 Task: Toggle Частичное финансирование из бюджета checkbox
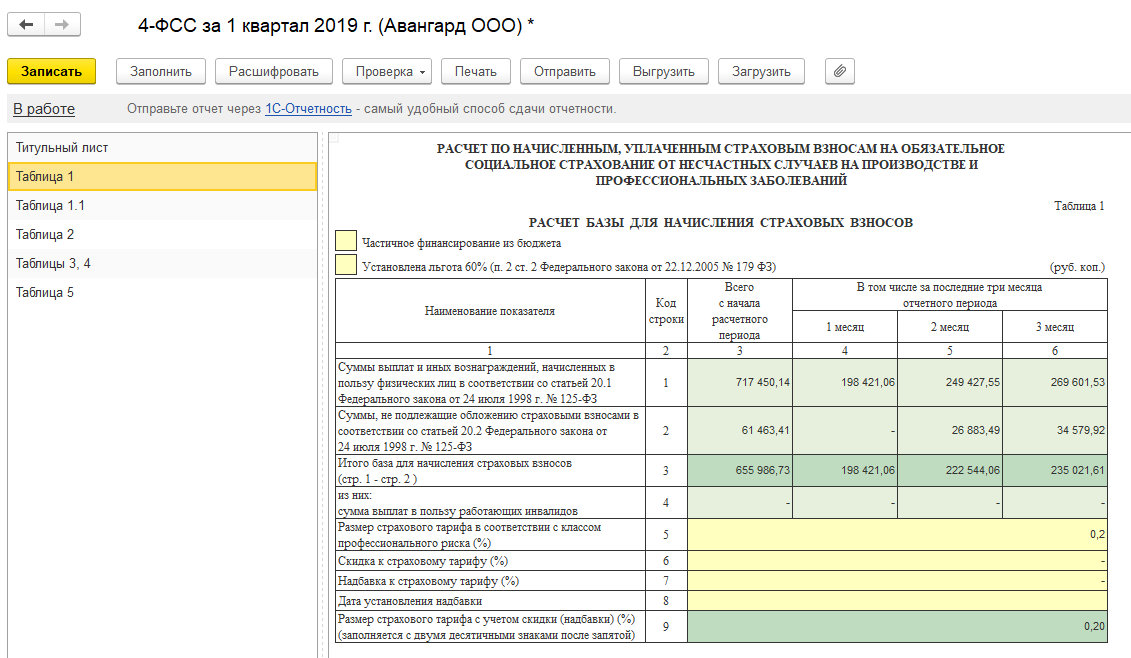pyautogui.click(x=346, y=241)
